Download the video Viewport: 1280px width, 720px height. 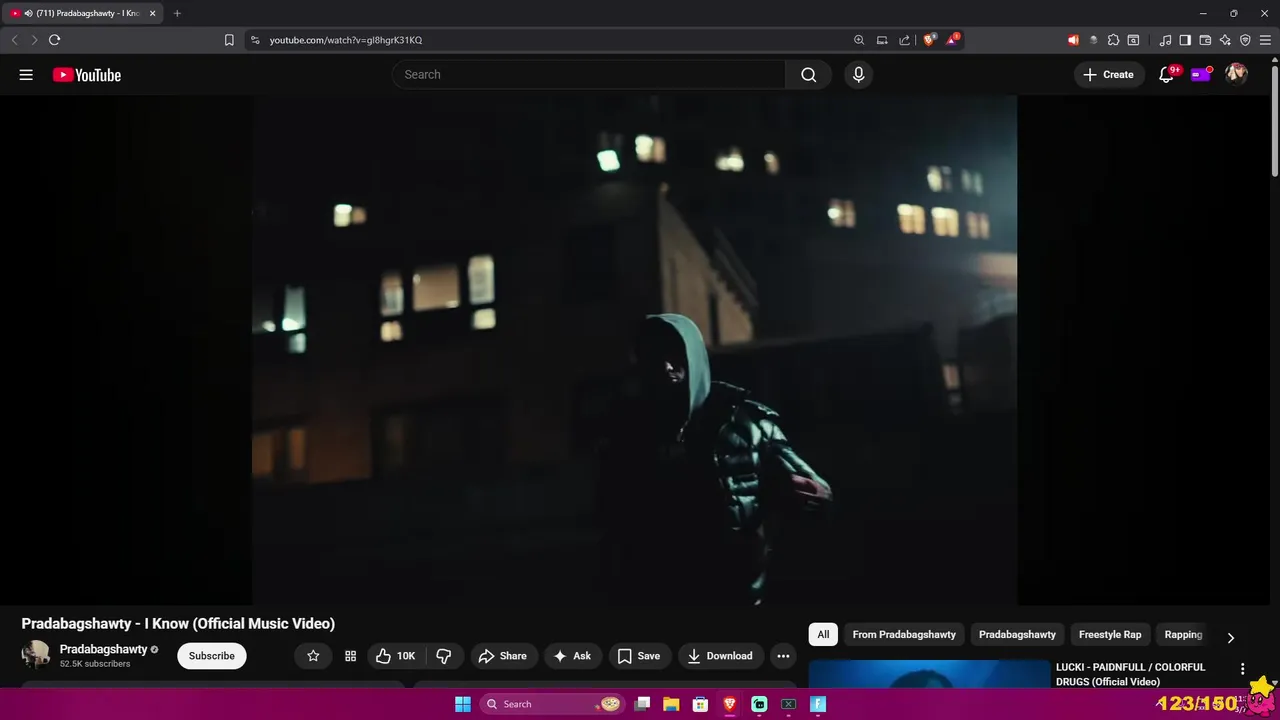(721, 656)
